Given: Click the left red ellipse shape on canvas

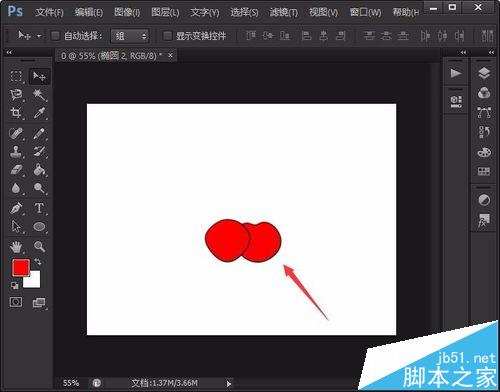Looking at the screenshot, I should coord(227,240).
